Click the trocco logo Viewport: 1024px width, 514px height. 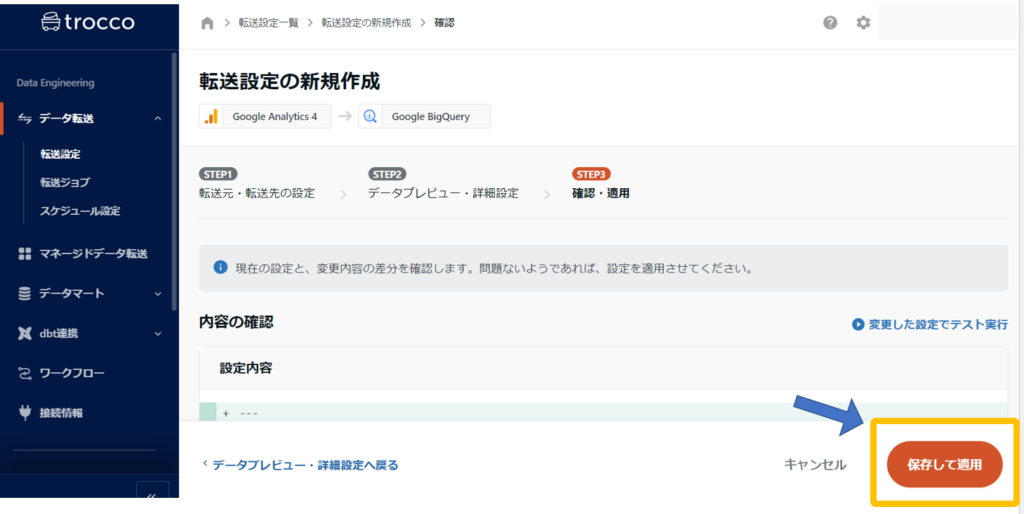tap(88, 22)
